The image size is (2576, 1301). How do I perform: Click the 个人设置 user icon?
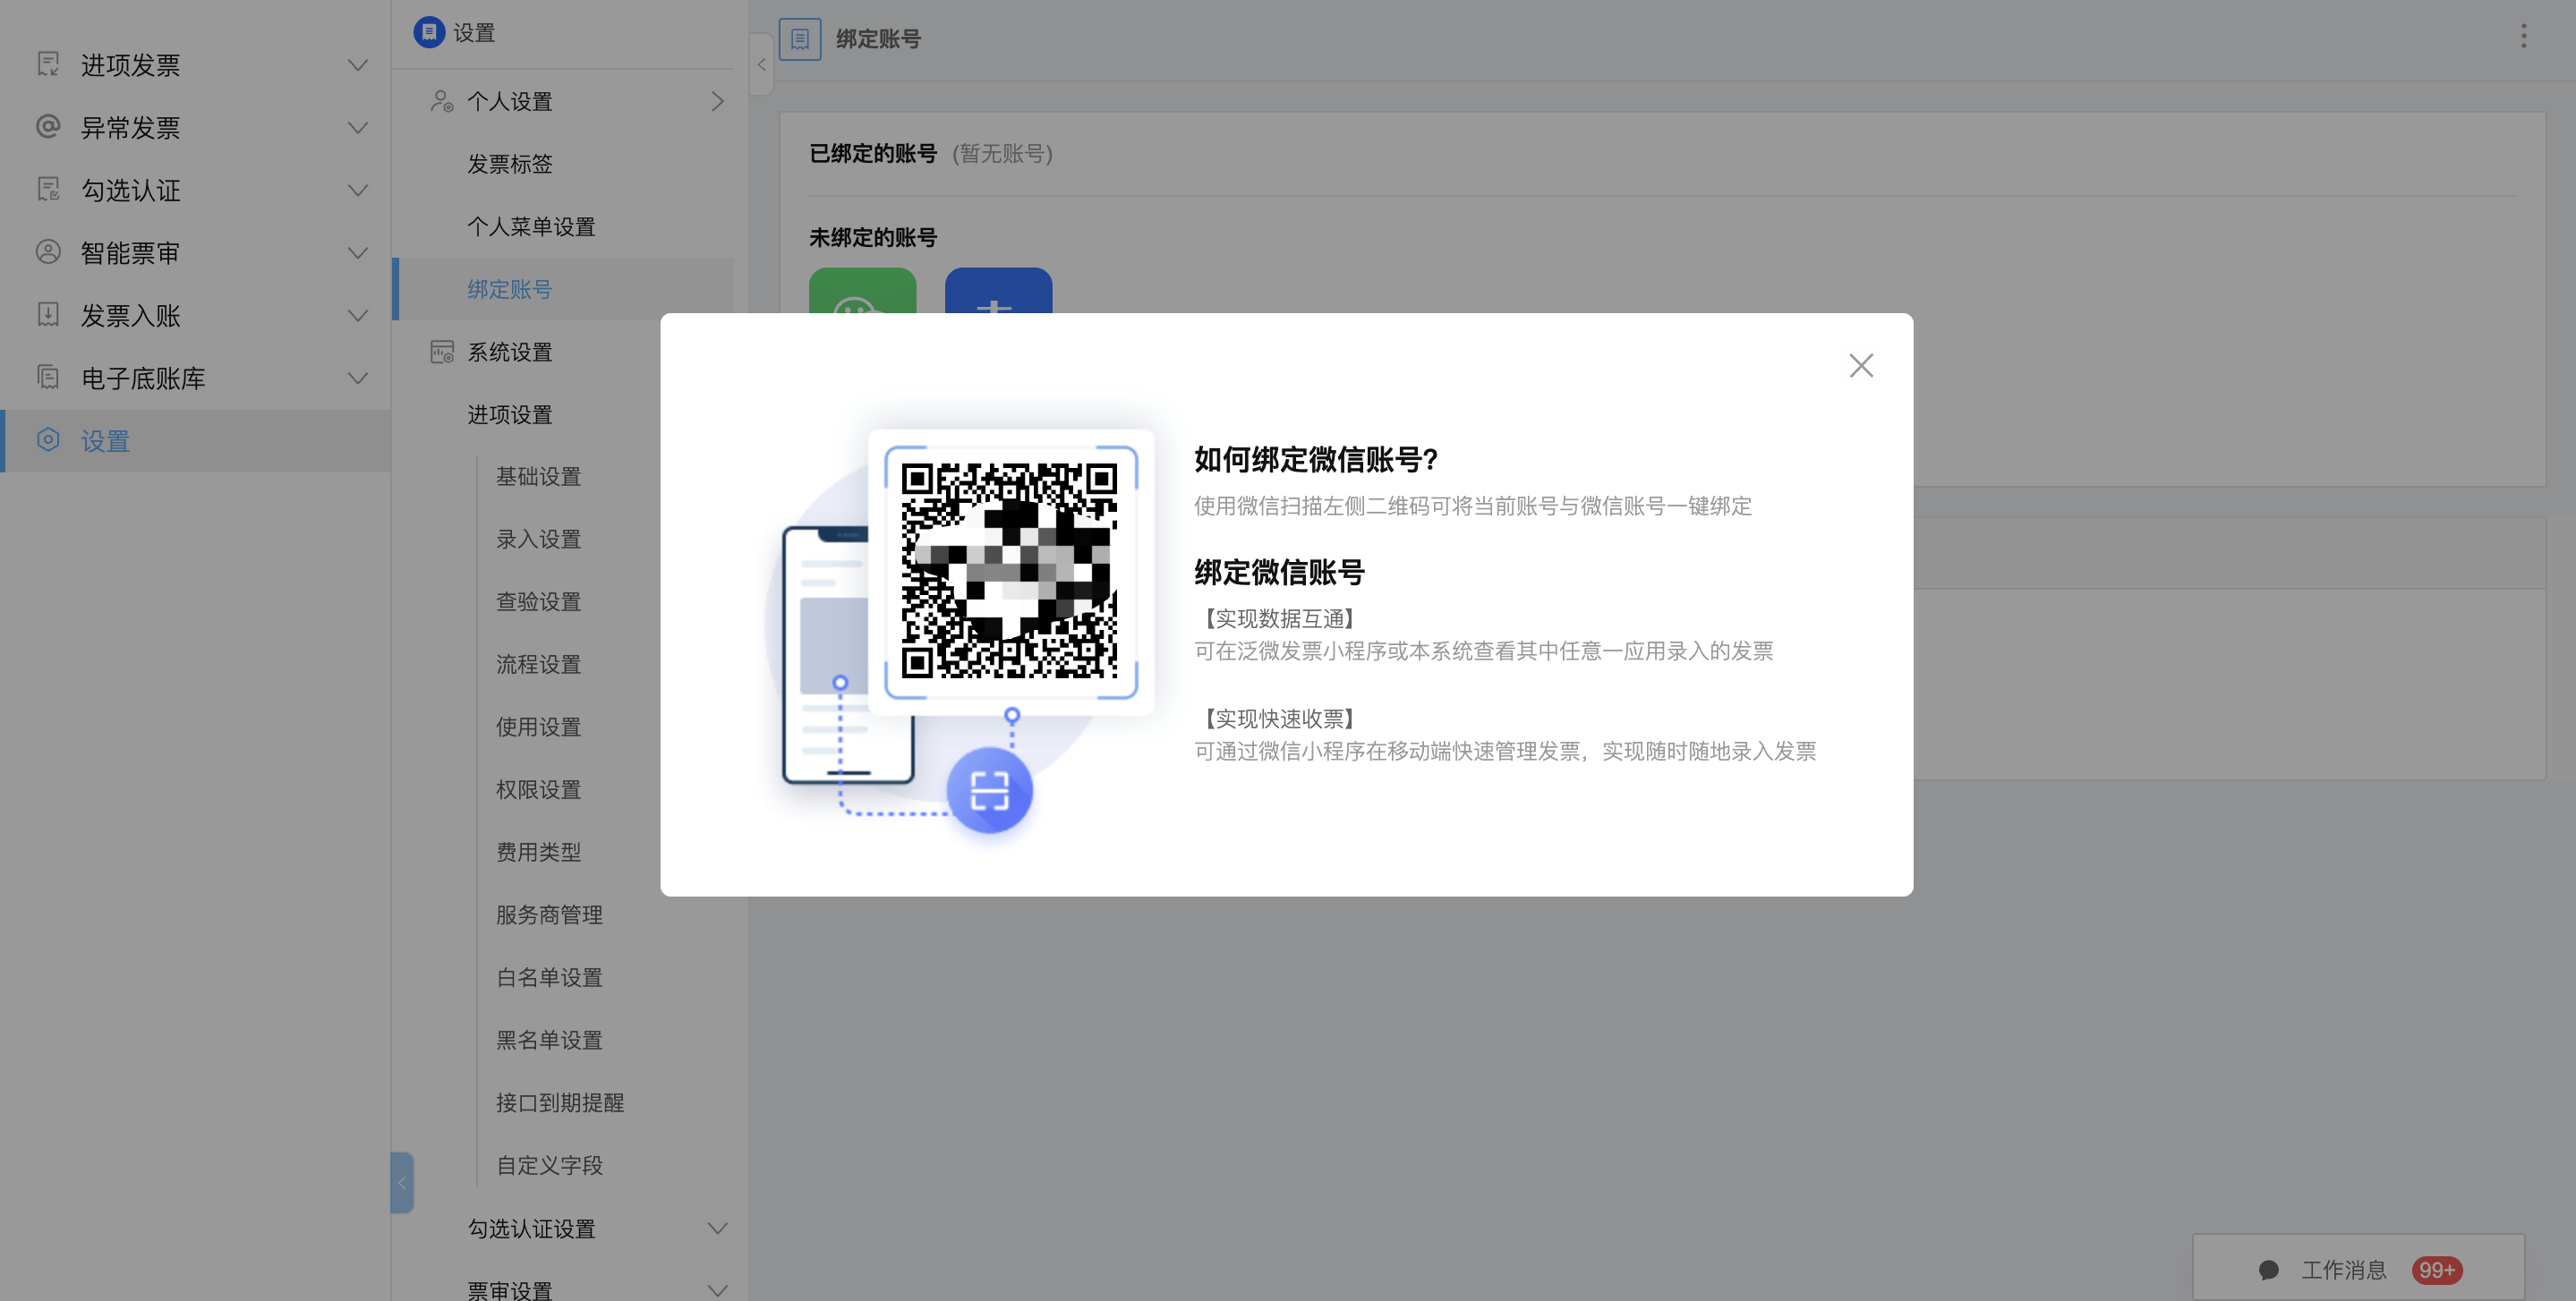[441, 101]
